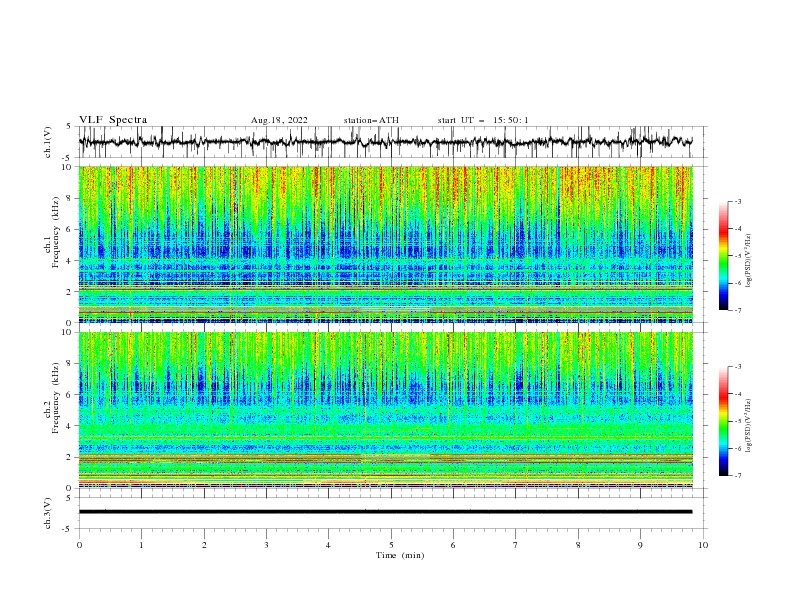Viewport: 792px width, 612px height.
Task: Click the '10' tick on the time axis
Action: (x=703, y=545)
